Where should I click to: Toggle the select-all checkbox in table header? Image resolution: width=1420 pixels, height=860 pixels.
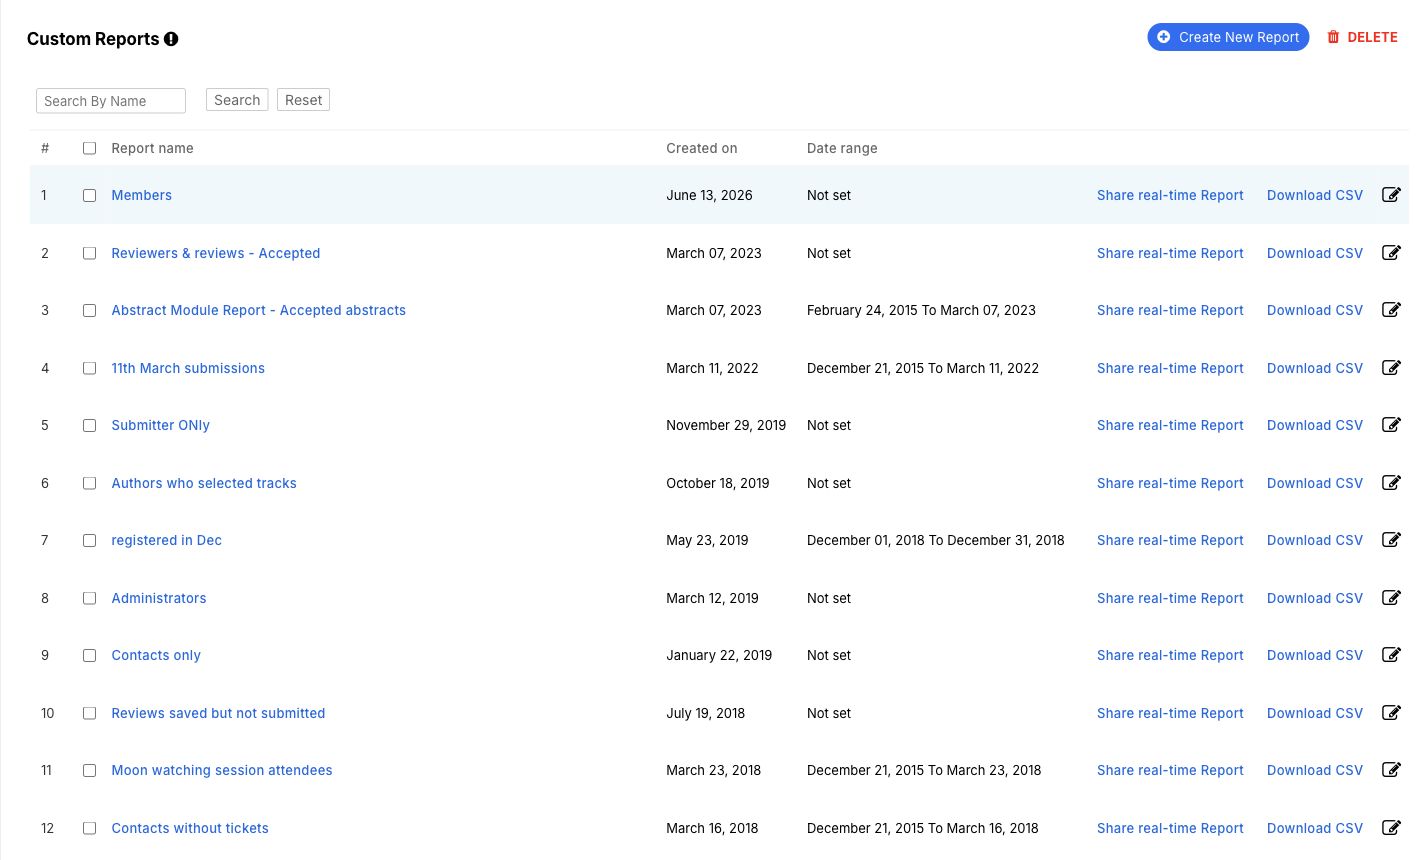click(89, 148)
